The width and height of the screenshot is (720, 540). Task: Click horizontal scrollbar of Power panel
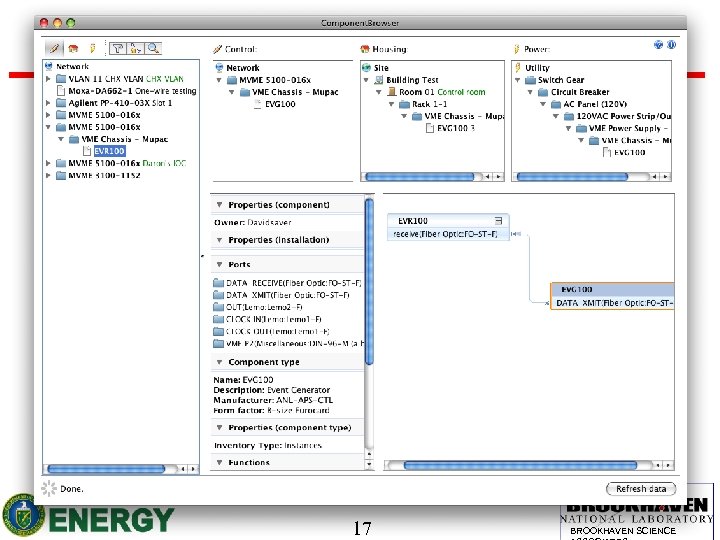(572, 176)
